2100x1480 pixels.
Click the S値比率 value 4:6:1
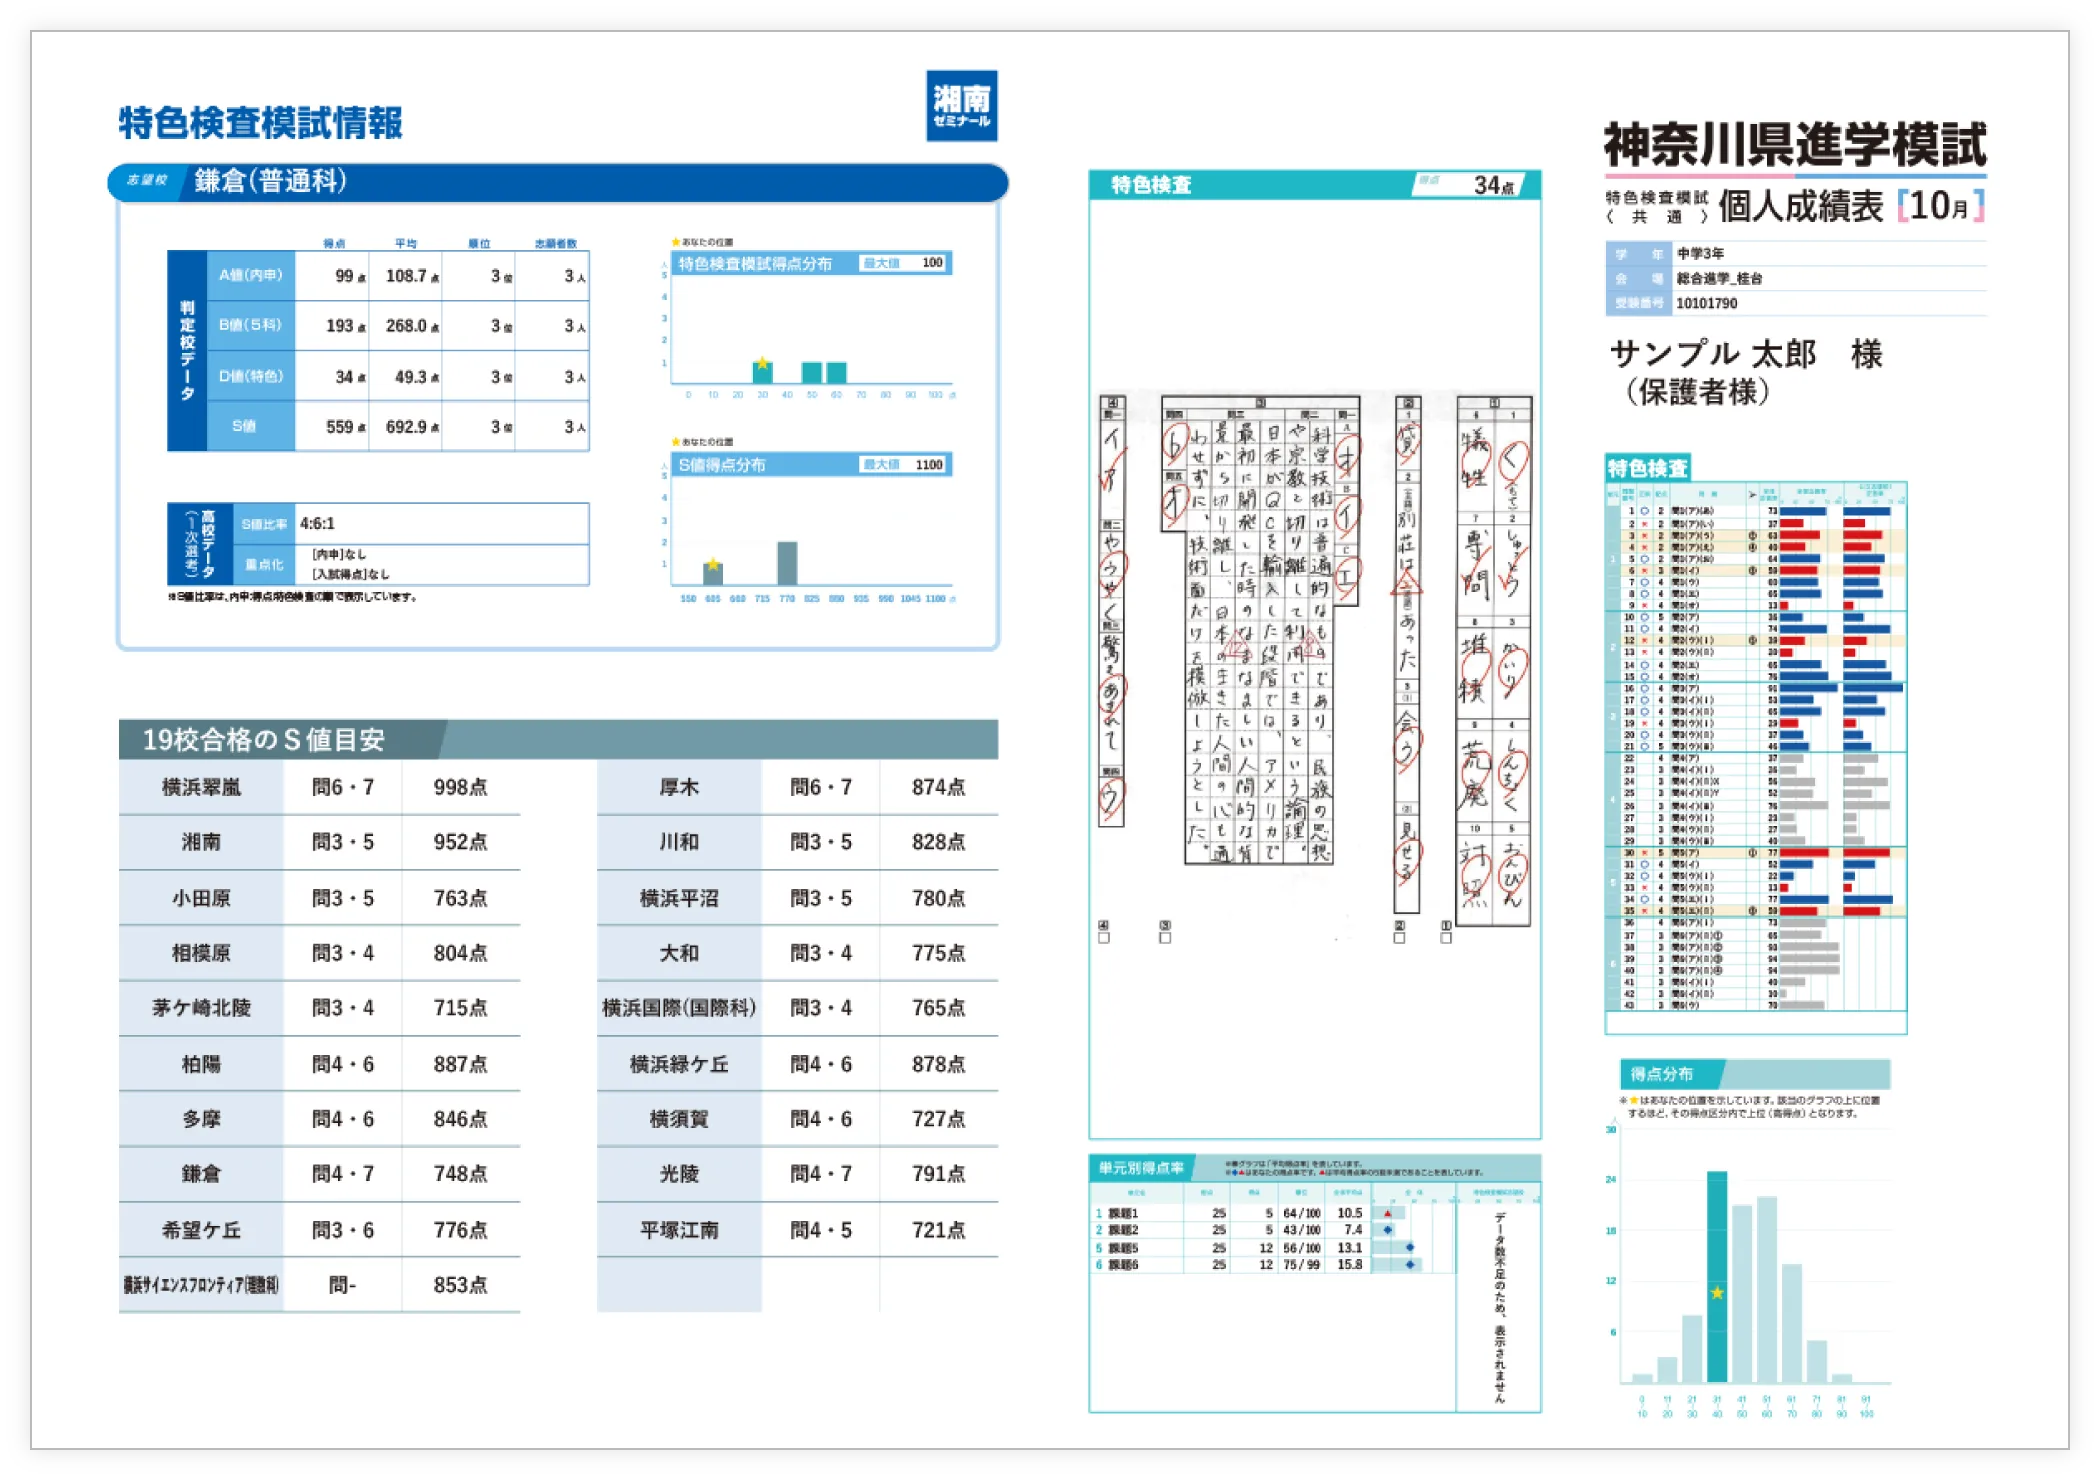pos(317,523)
